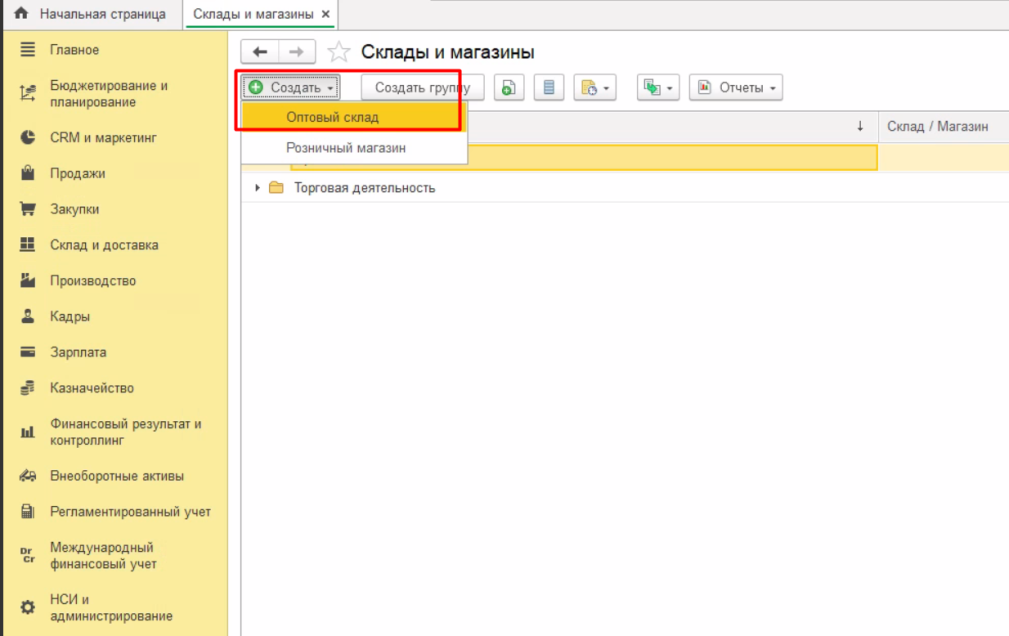Click the Склад / Магазин column header
The height and width of the screenshot is (636, 1009).
tap(937, 126)
